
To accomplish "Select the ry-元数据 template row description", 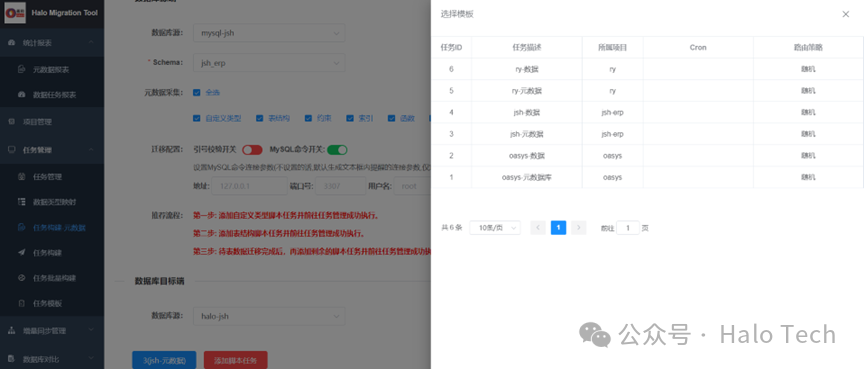I will (527, 91).
